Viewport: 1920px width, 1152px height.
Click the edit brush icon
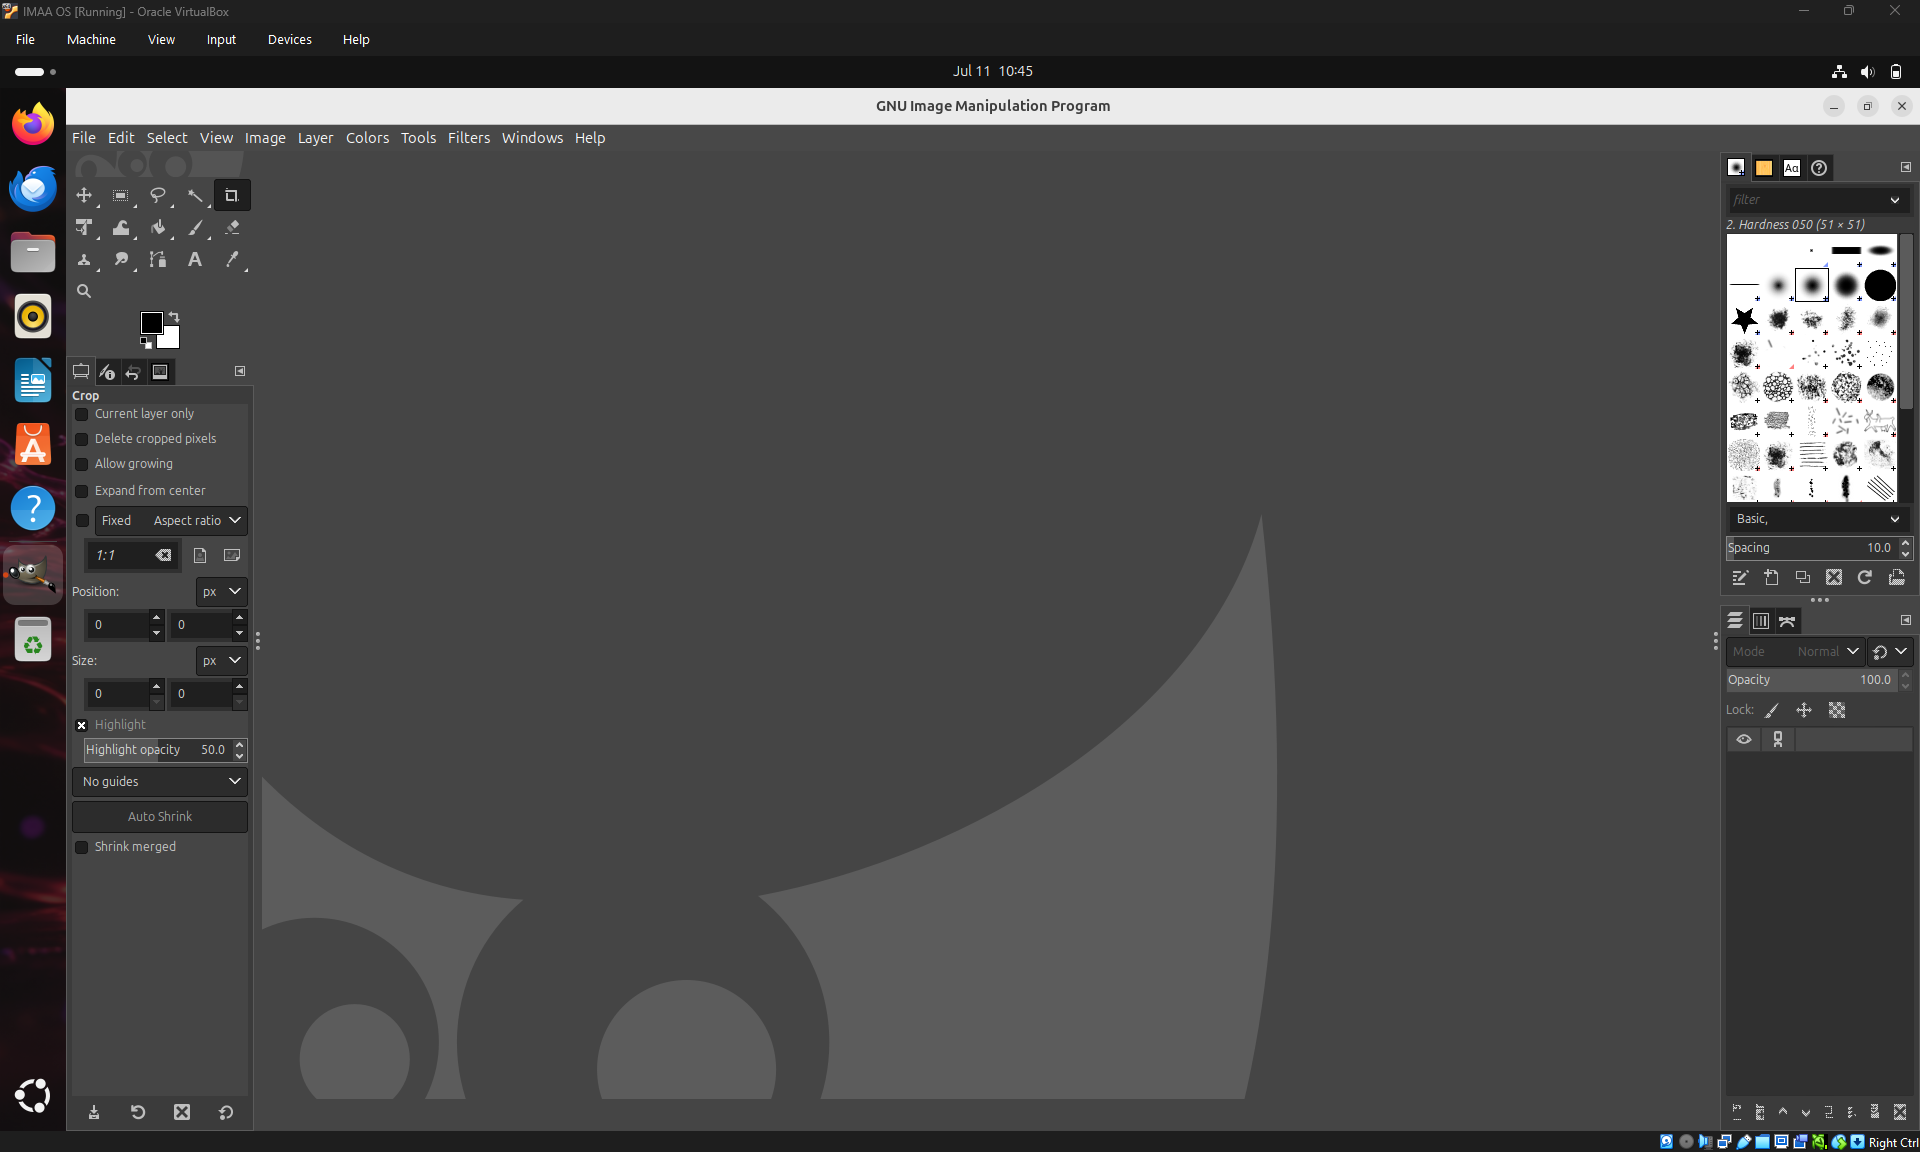[x=1740, y=577]
